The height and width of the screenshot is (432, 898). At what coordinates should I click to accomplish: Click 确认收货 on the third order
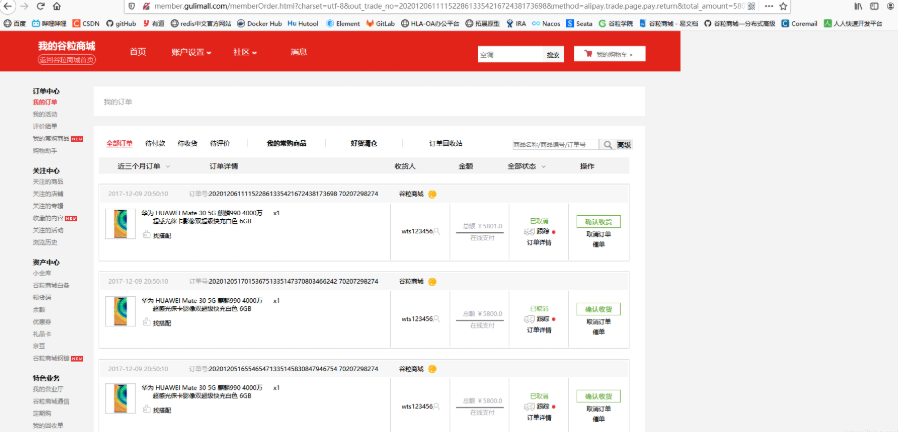(598, 396)
